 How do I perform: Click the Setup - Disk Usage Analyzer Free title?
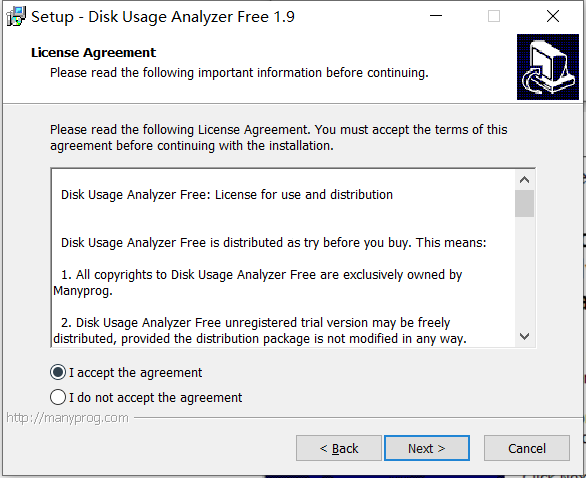[x=163, y=17]
